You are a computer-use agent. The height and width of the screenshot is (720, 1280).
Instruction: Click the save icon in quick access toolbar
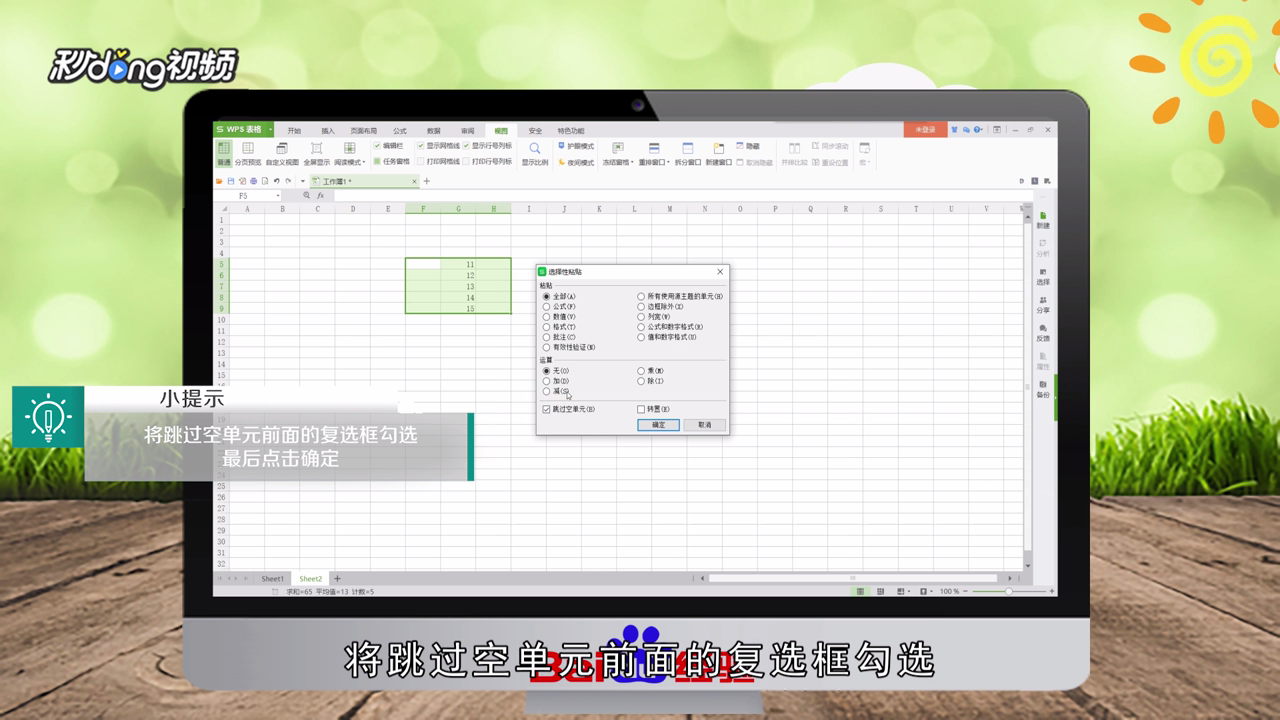click(231, 181)
